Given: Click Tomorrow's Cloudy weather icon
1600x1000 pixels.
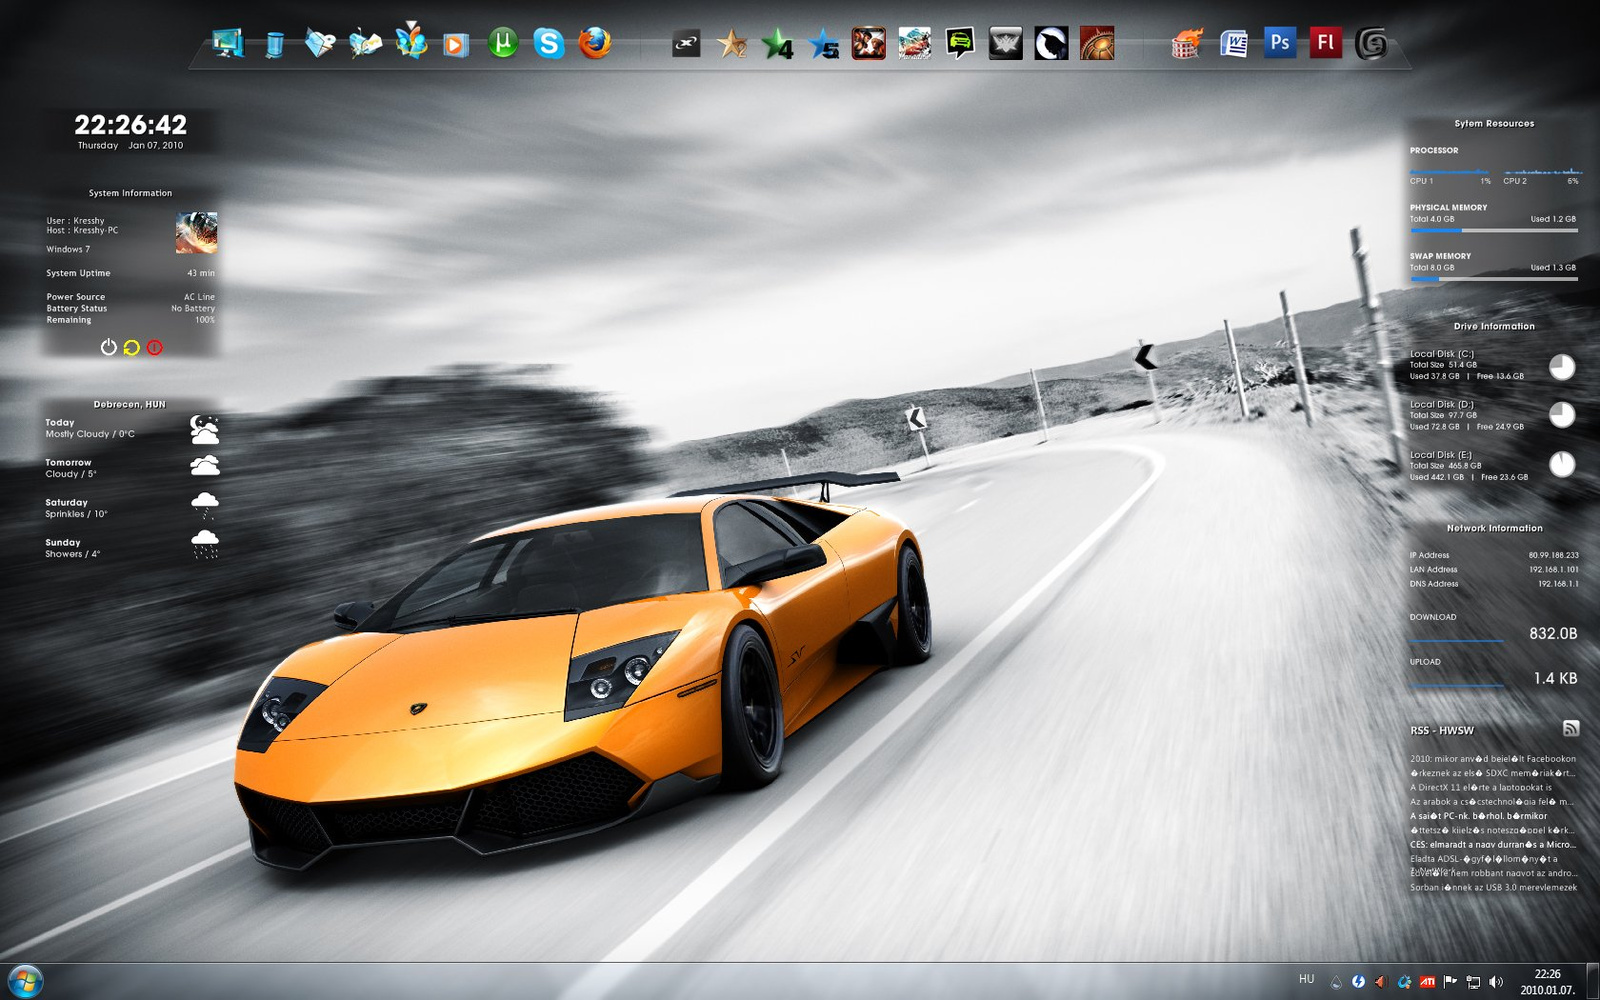Looking at the screenshot, I should coord(204,465).
